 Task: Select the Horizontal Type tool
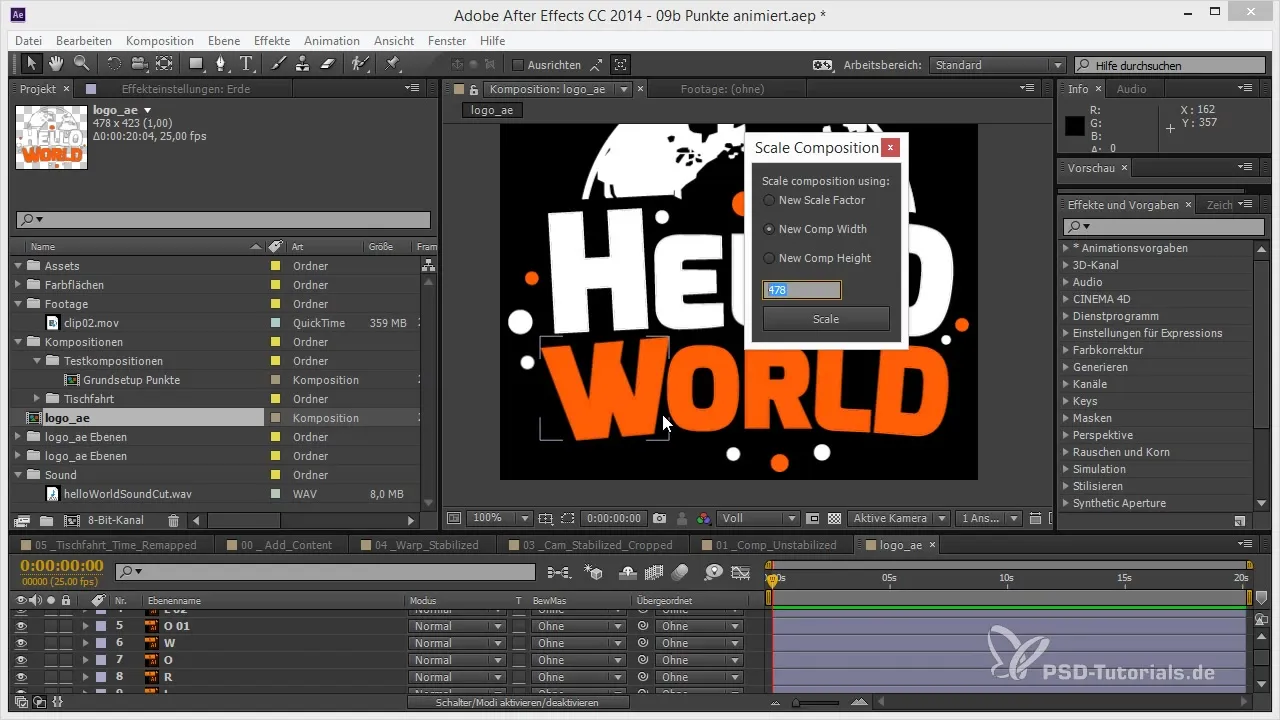(247, 64)
